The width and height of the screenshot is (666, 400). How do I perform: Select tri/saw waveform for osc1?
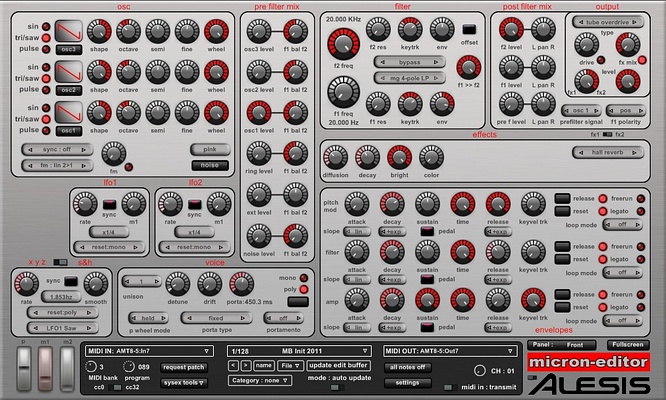pos(46,119)
